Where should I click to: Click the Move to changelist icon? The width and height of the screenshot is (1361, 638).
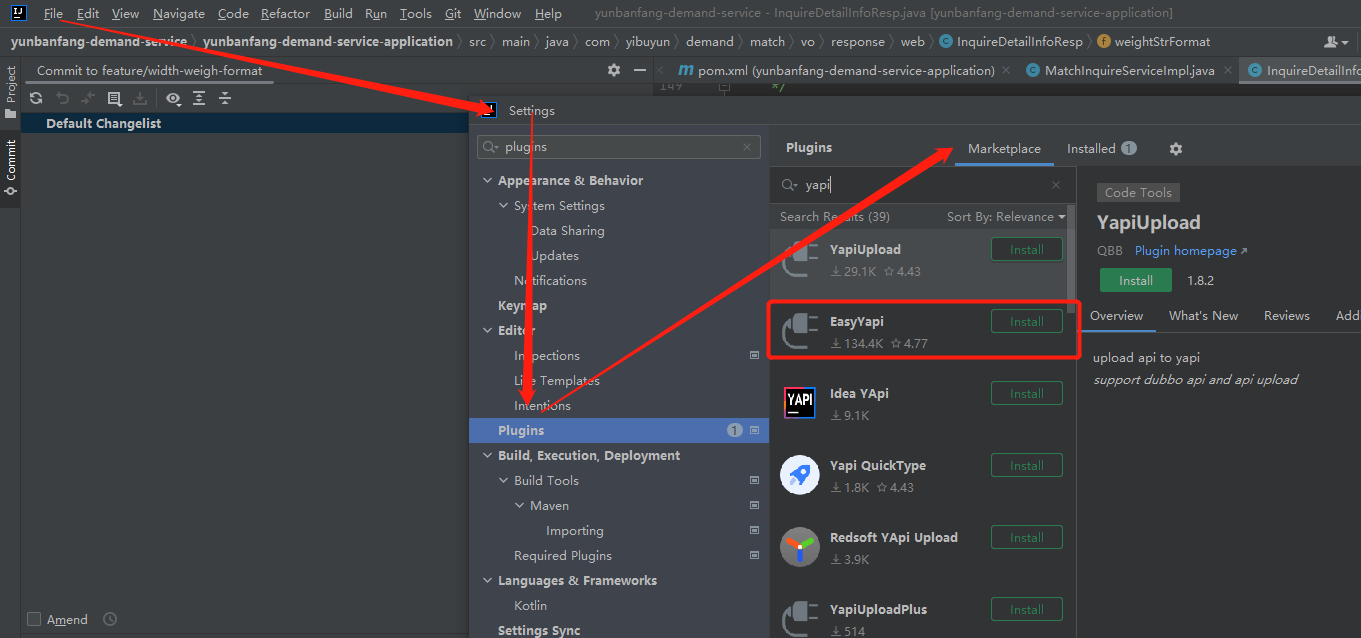88,98
